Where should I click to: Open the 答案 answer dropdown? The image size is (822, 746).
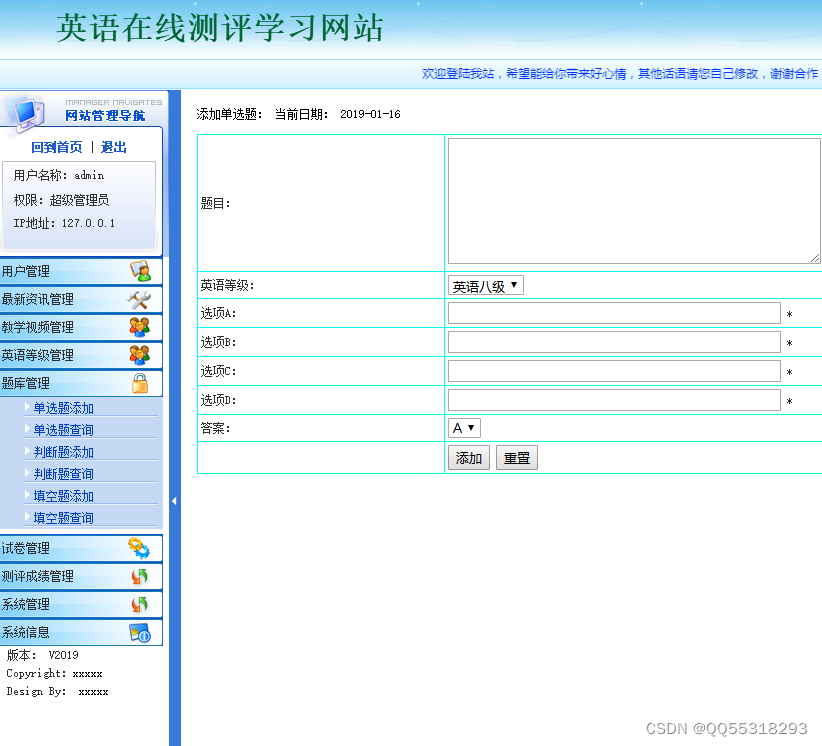pyautogui.click(x=463, y=427)
